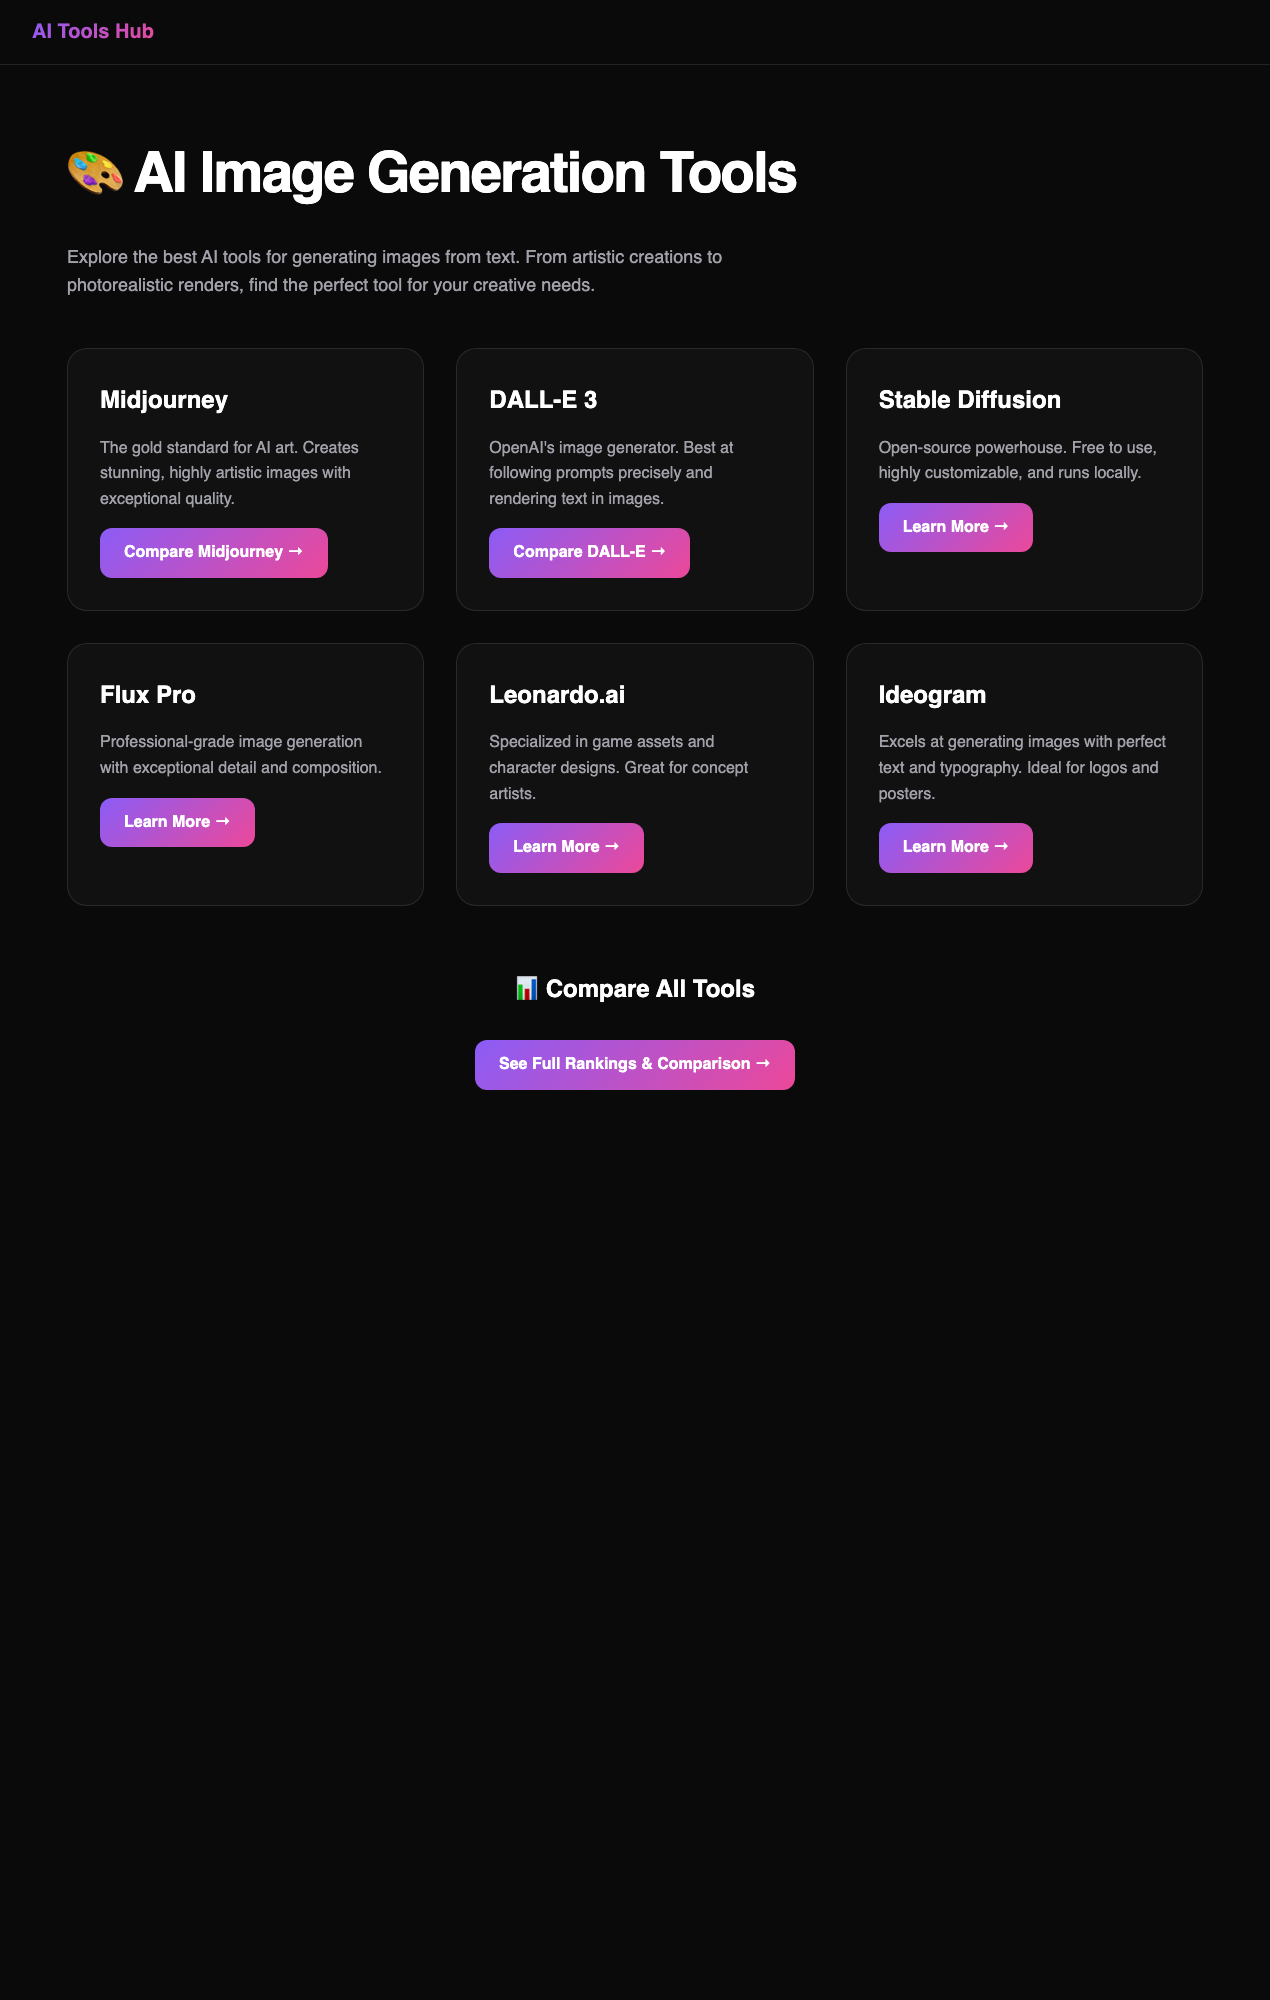
Task: Click the DALL-E 3 card title
Action: [x=543, y=399]
